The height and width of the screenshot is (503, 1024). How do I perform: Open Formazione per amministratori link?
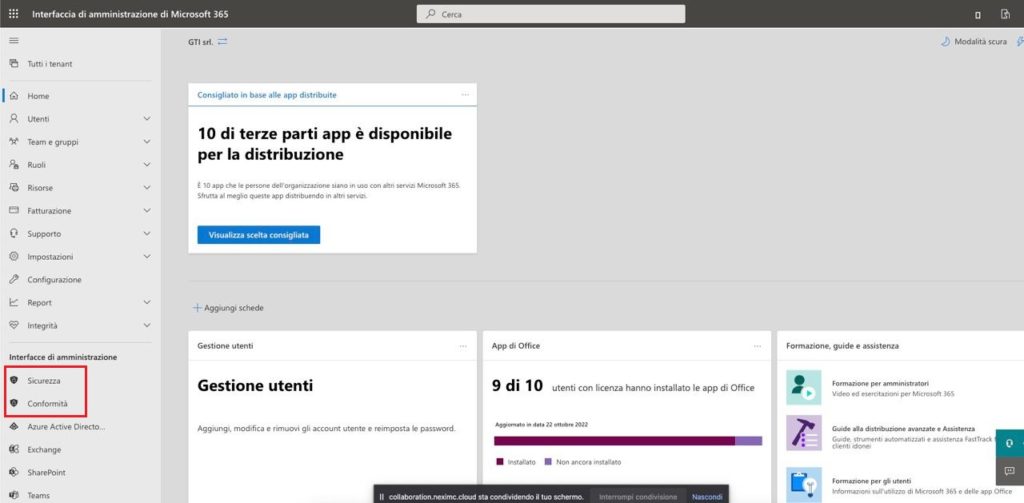pyautogui.click(x=880, y=383)
